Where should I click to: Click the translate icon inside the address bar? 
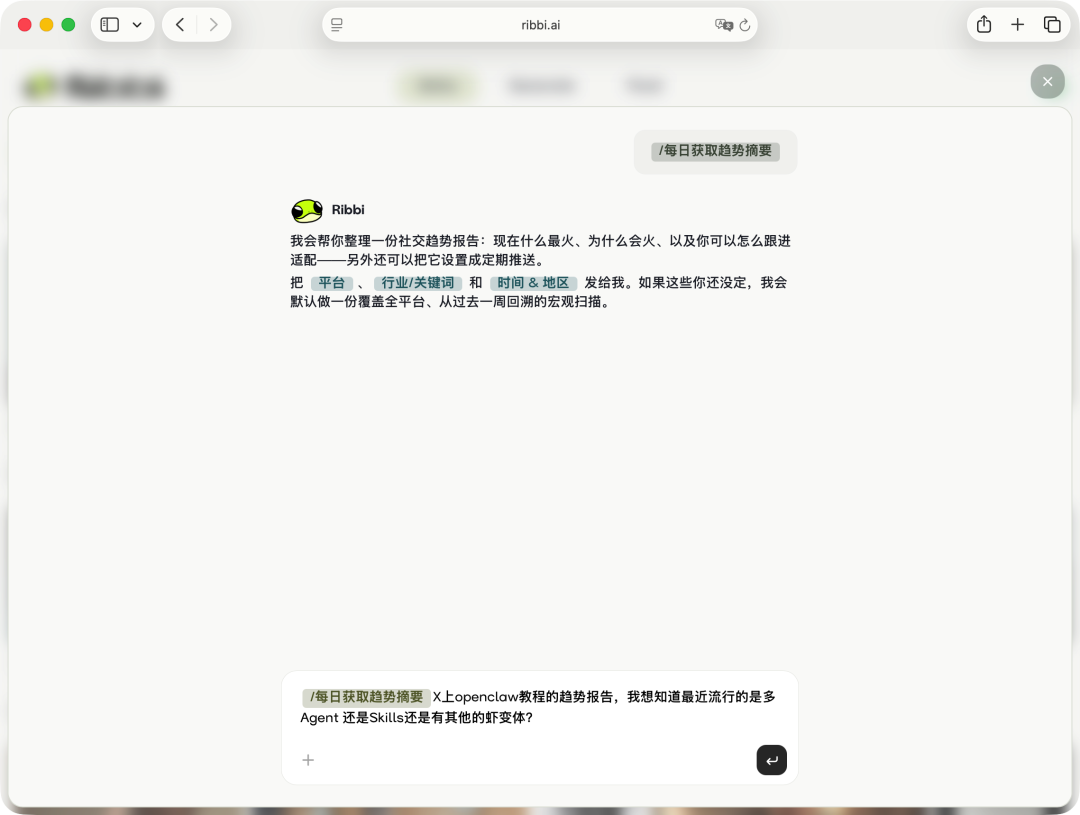point(725,24)
